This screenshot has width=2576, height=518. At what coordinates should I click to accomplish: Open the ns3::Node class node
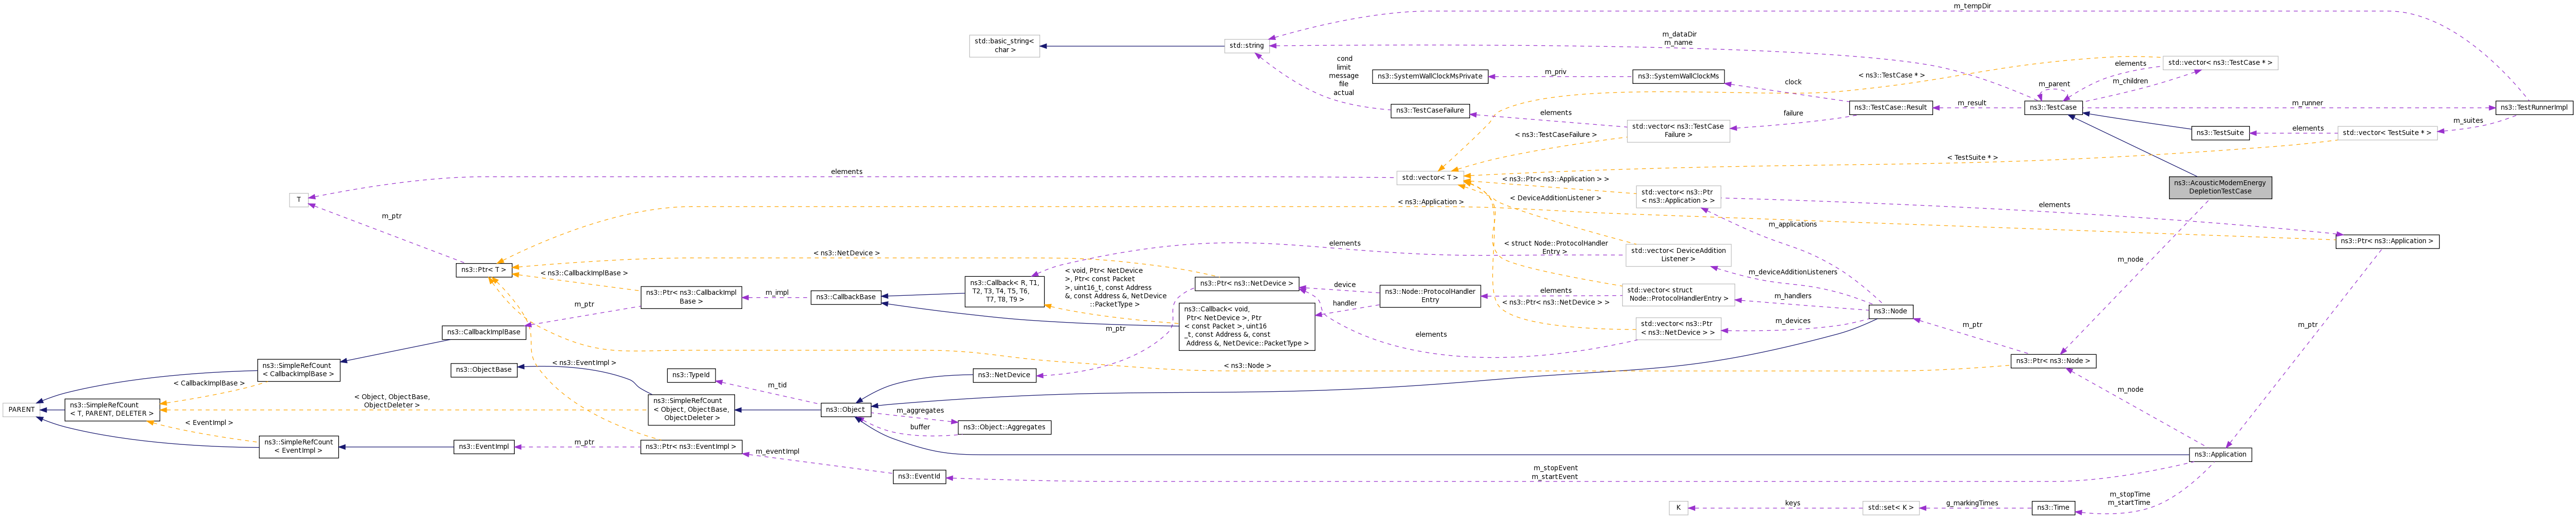1890,312
